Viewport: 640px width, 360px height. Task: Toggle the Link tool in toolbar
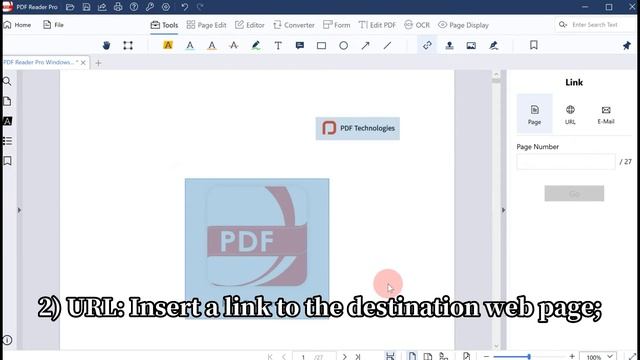tap(427, 45)
